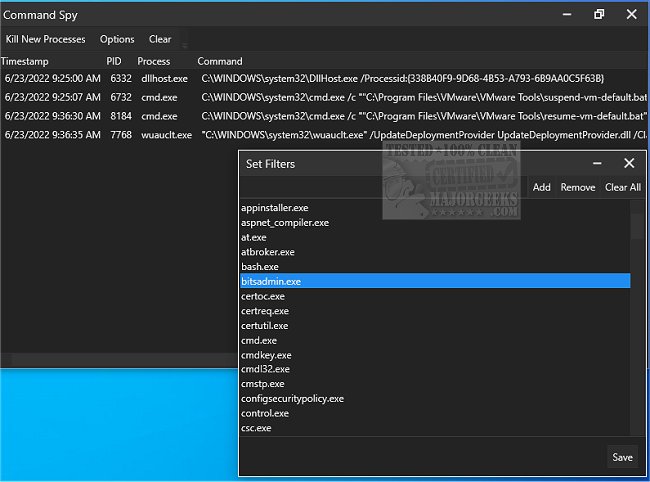Select the highlighted bitsadmin.exe entry
The width and height of the screenshot is (650, 482).
click(435, 281)
